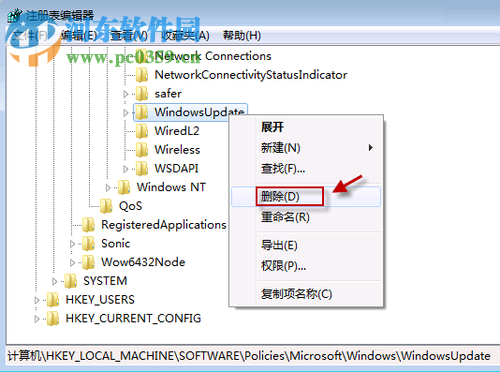Click the safer folder icon
The image size is (500, 372).
click(142, 93)
